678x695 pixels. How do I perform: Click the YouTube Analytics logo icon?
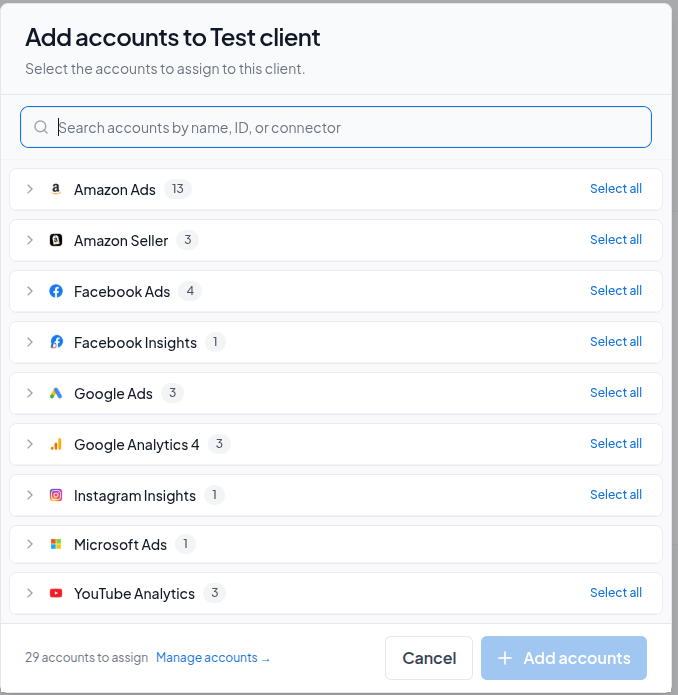(56, 593)
